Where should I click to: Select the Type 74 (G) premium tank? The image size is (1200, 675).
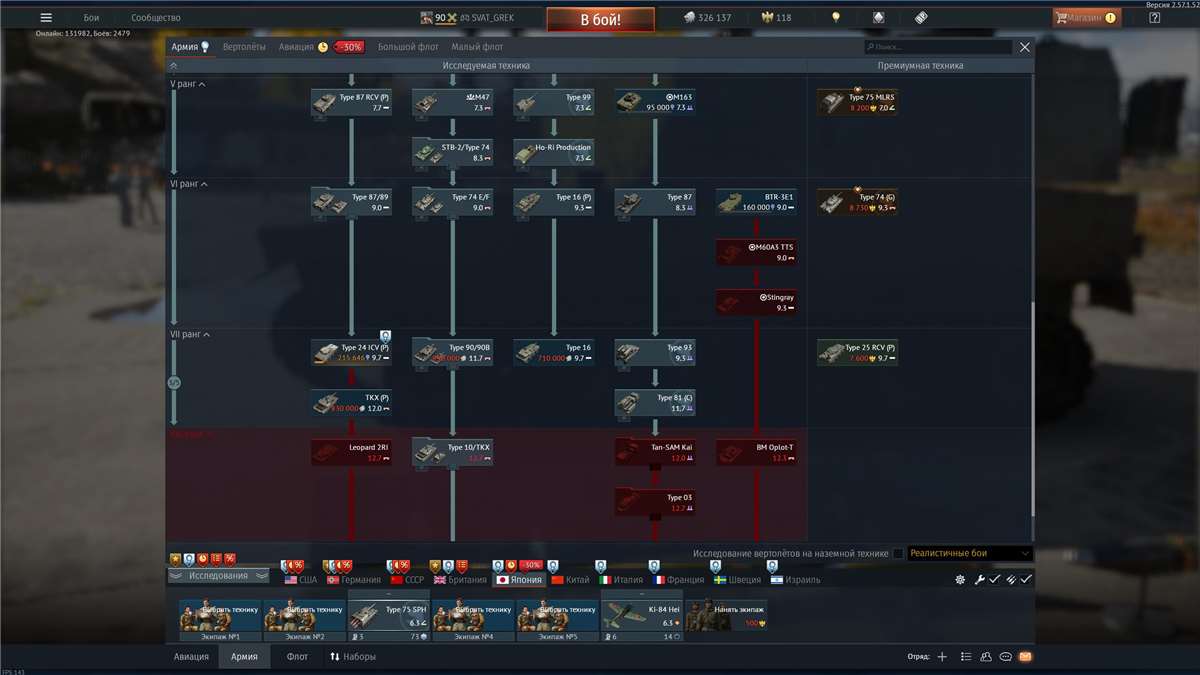[857, 202]
